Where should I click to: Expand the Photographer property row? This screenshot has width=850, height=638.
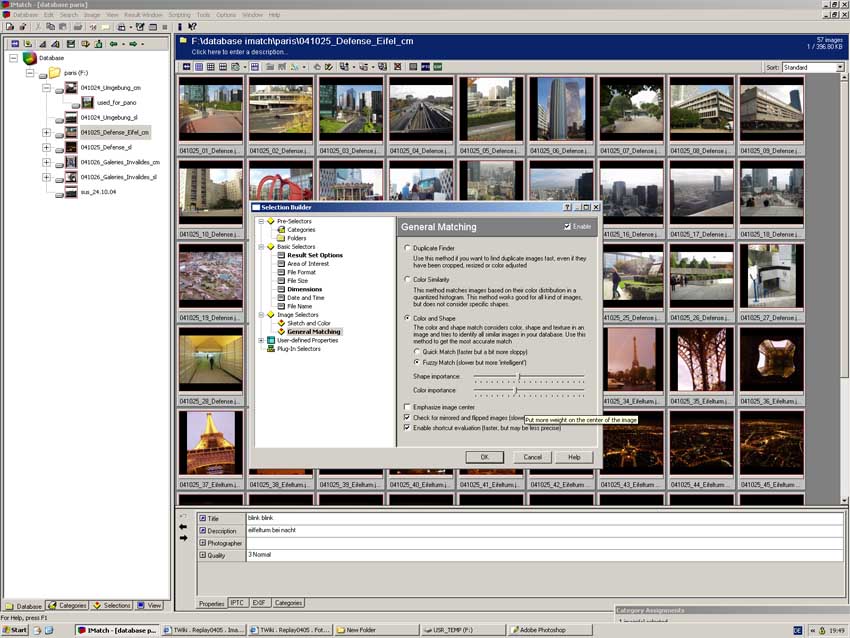203,543
